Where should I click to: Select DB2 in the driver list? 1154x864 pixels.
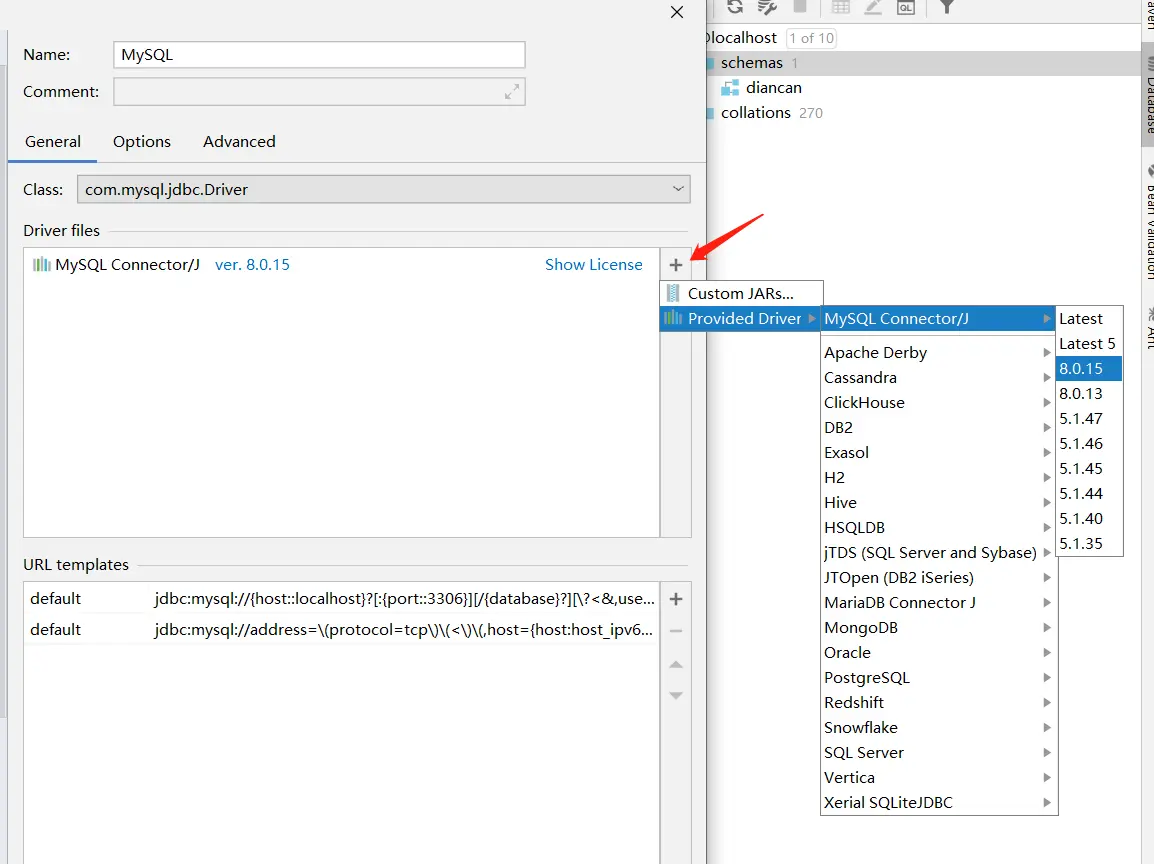(x=938, y=428)
